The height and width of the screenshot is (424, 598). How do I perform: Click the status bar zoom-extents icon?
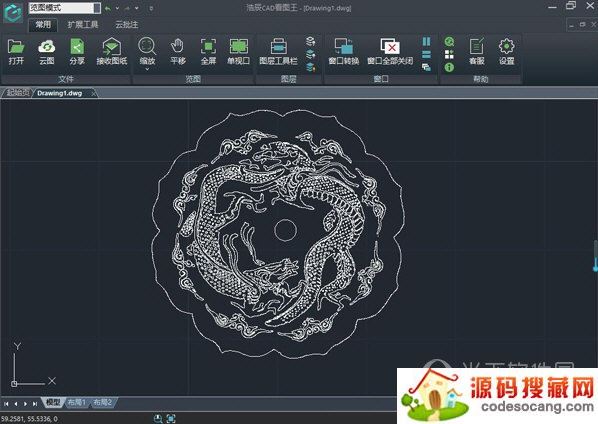click(x=171, y=418)
